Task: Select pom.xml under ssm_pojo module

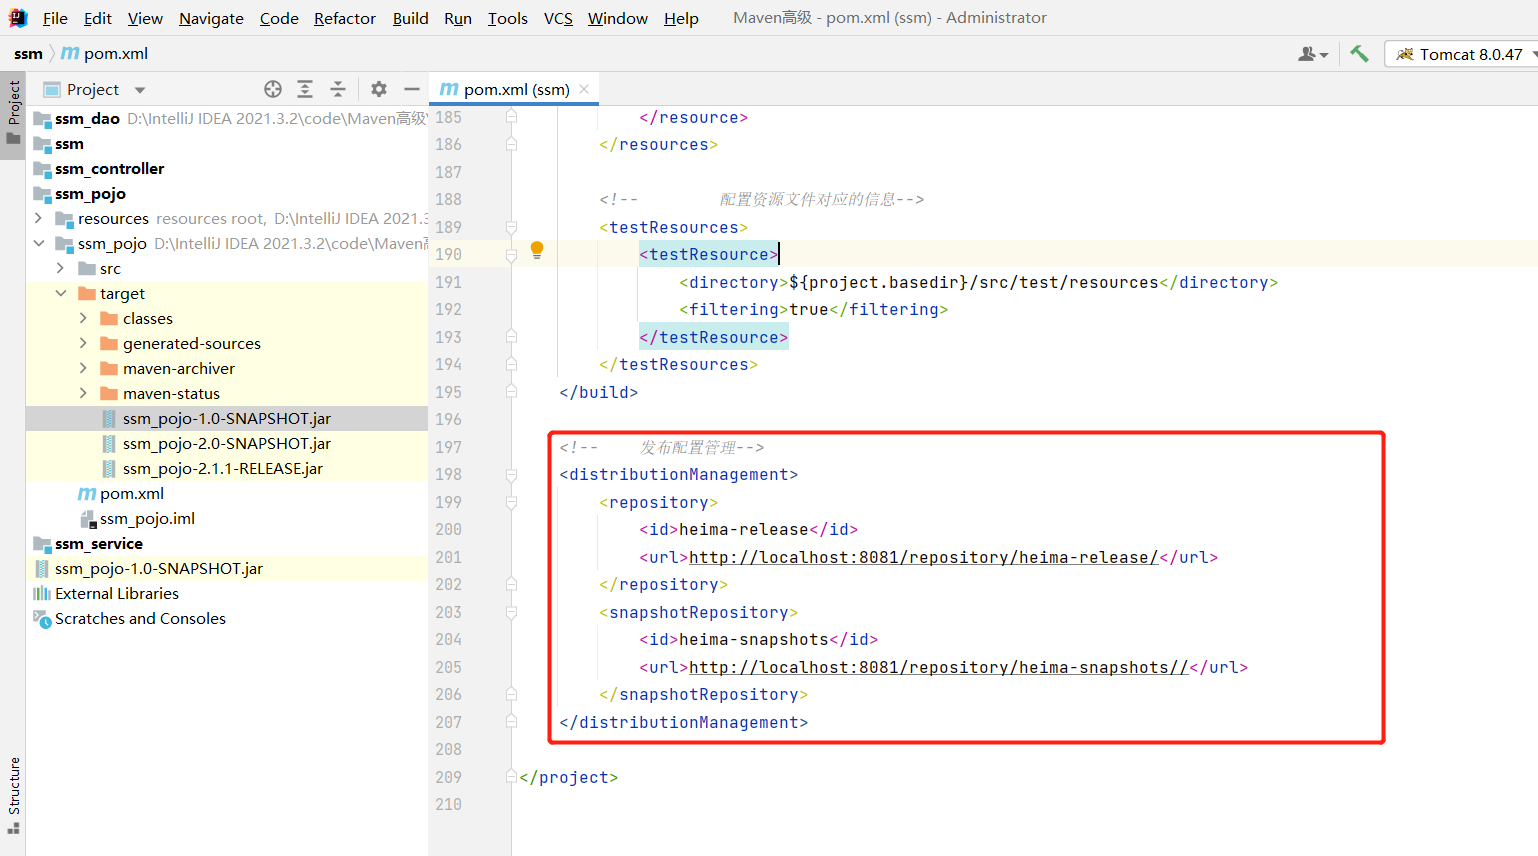Action: click(x=227, y=493)
